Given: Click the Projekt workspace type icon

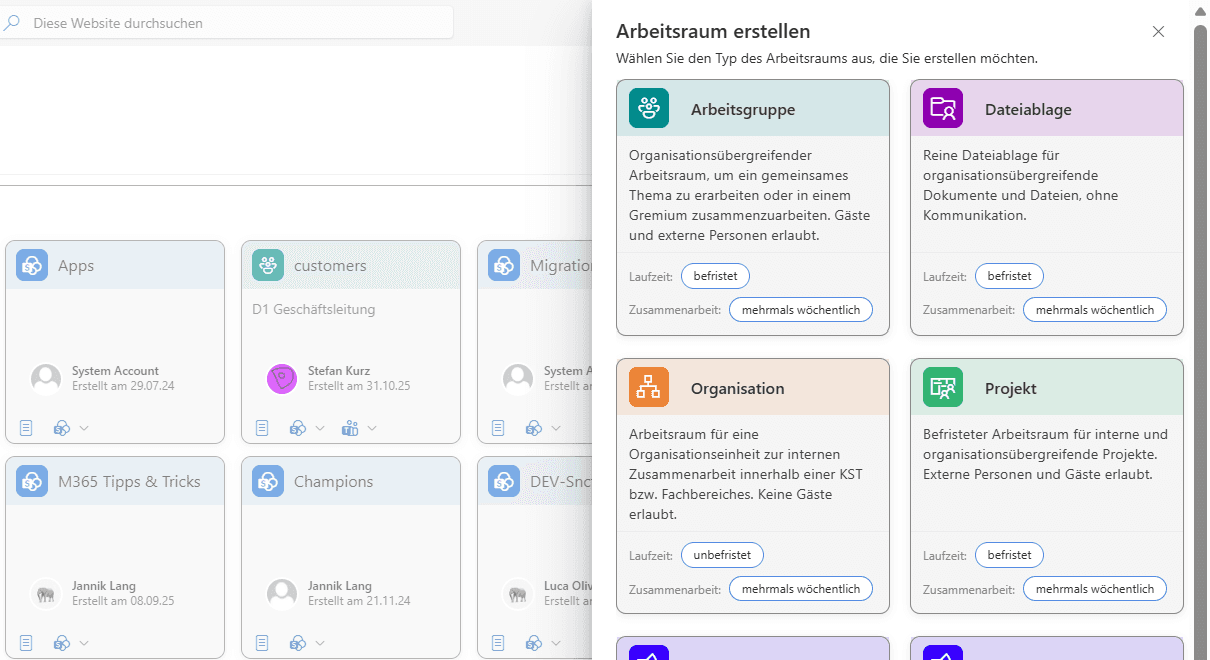Looking at the screenshot, I should pos(941,387).
